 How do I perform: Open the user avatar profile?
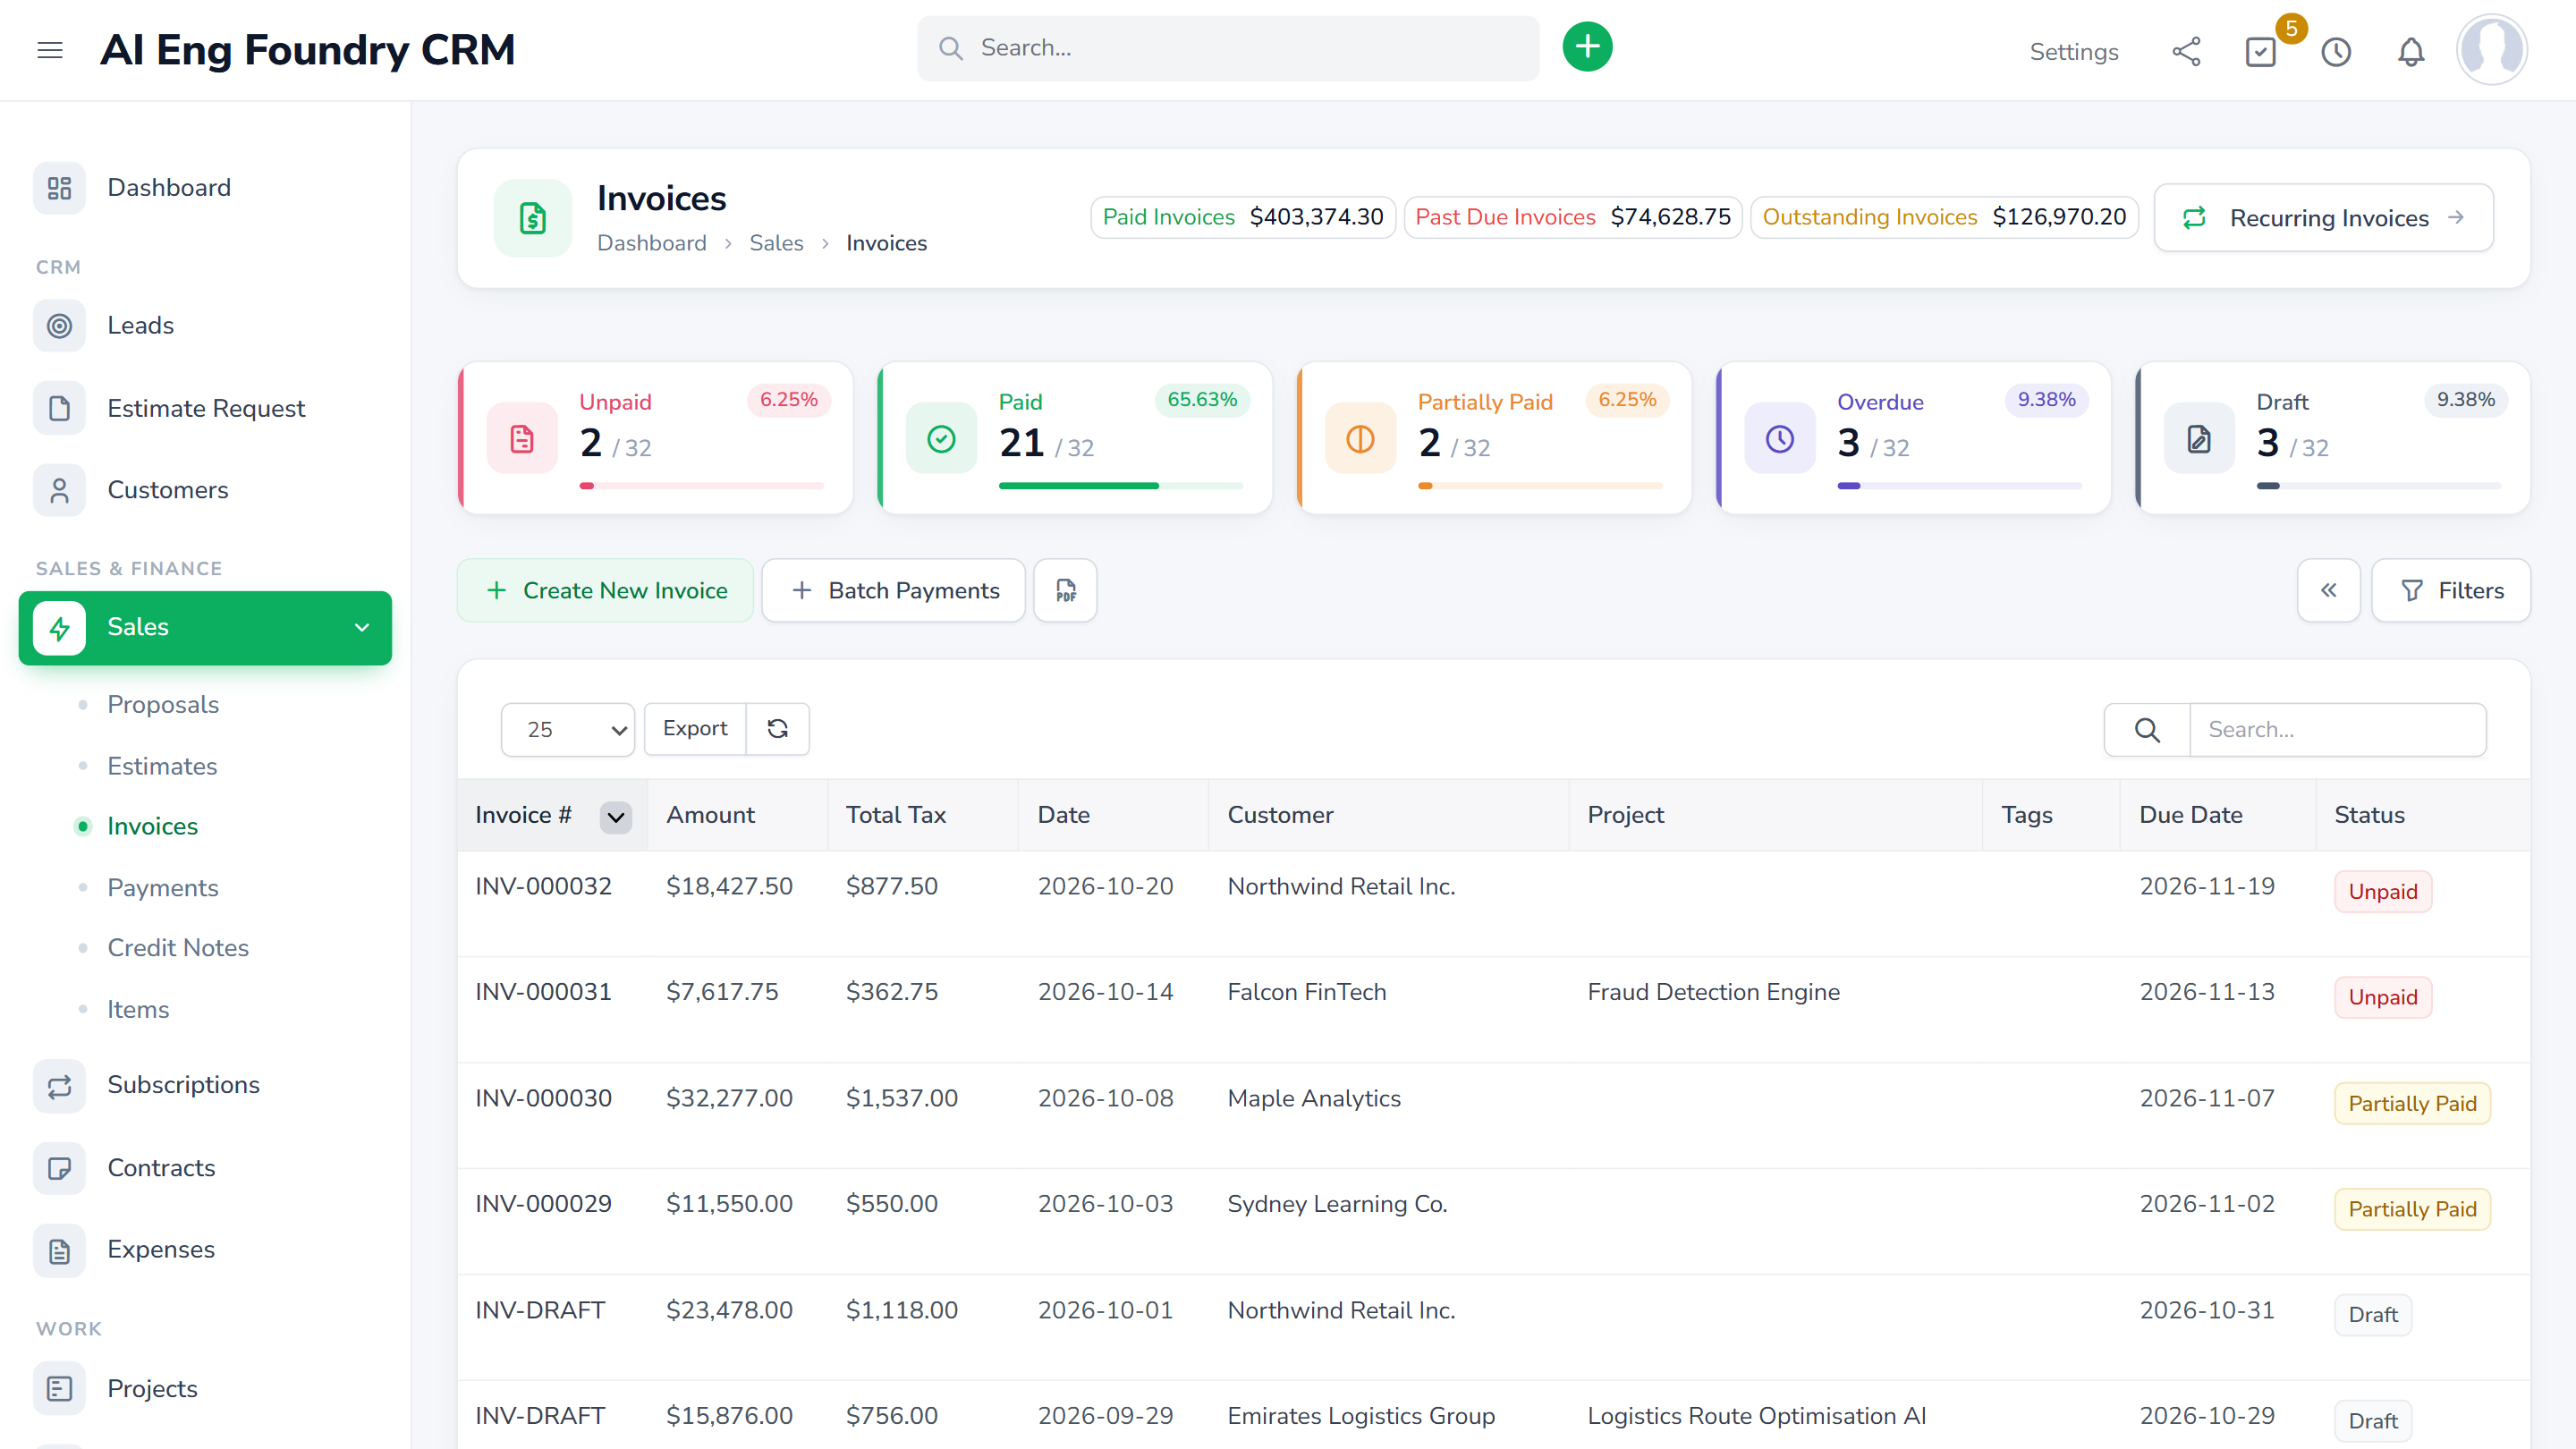tap(2491, 49)
